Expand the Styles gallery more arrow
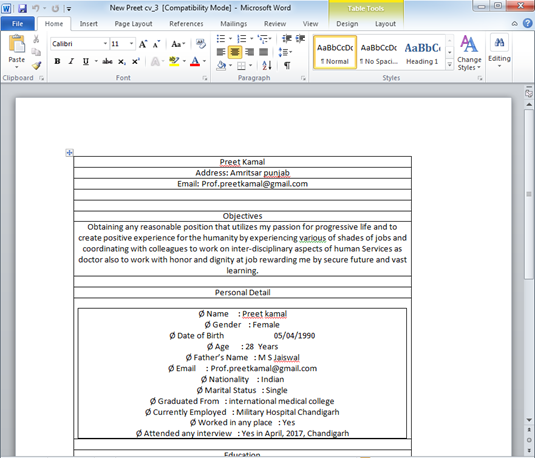The width and height of the screenshot is (535, 458). point(450,64)
